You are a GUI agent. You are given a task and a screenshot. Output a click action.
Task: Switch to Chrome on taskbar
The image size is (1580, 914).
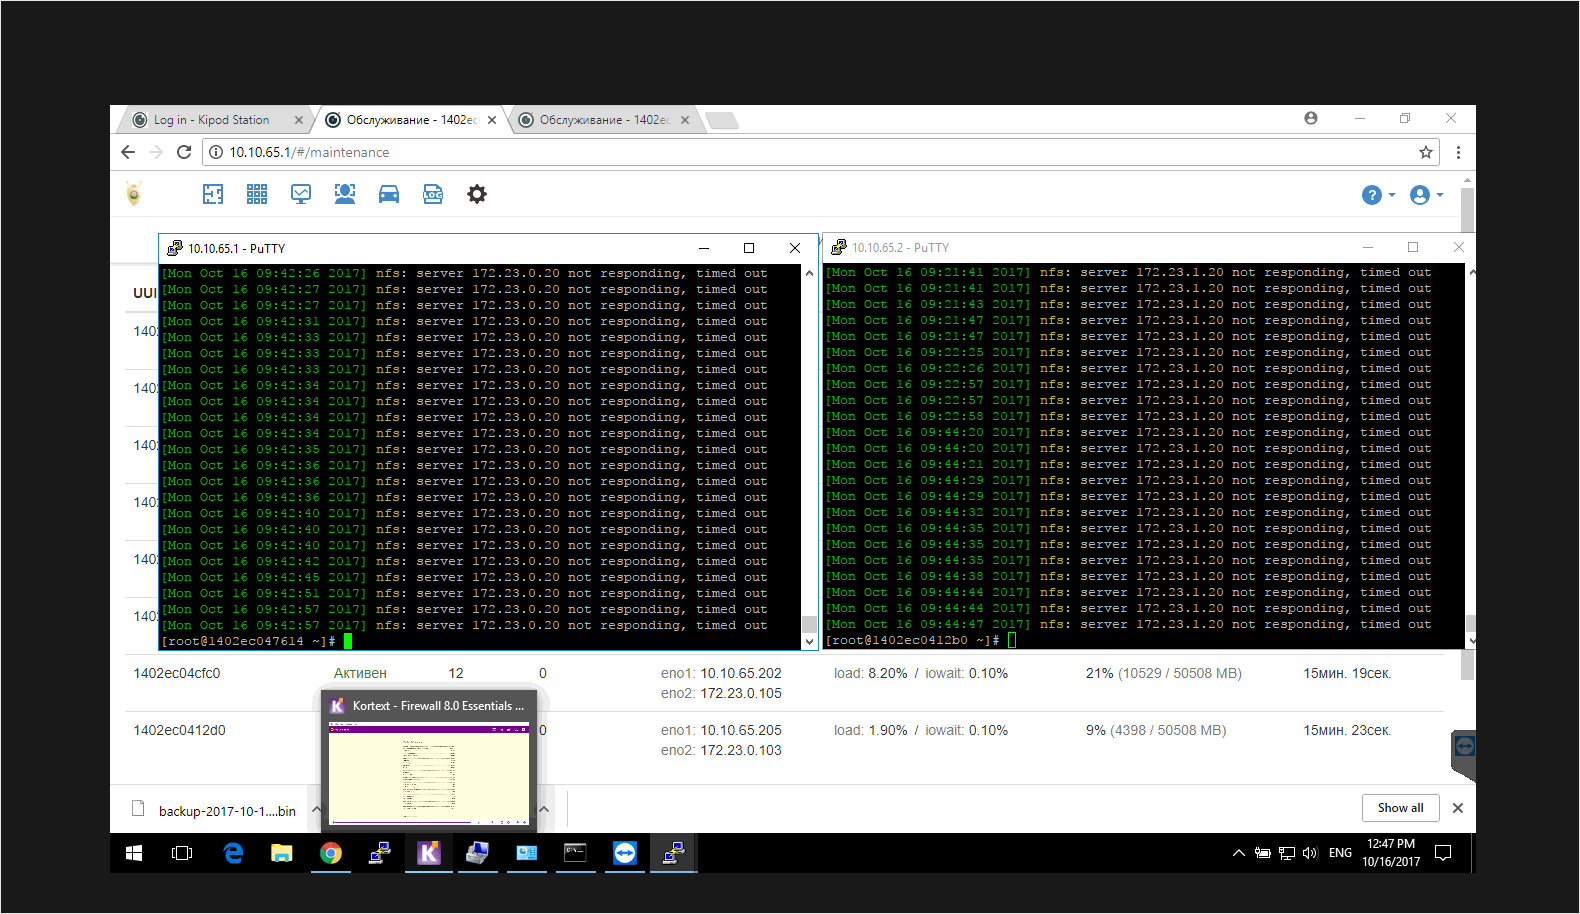tap(331, 853)
